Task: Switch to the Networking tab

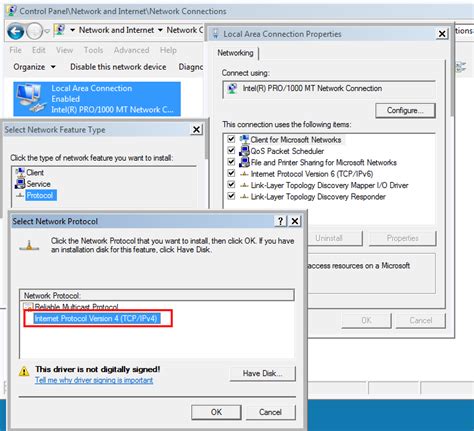Action: (235, 53)
